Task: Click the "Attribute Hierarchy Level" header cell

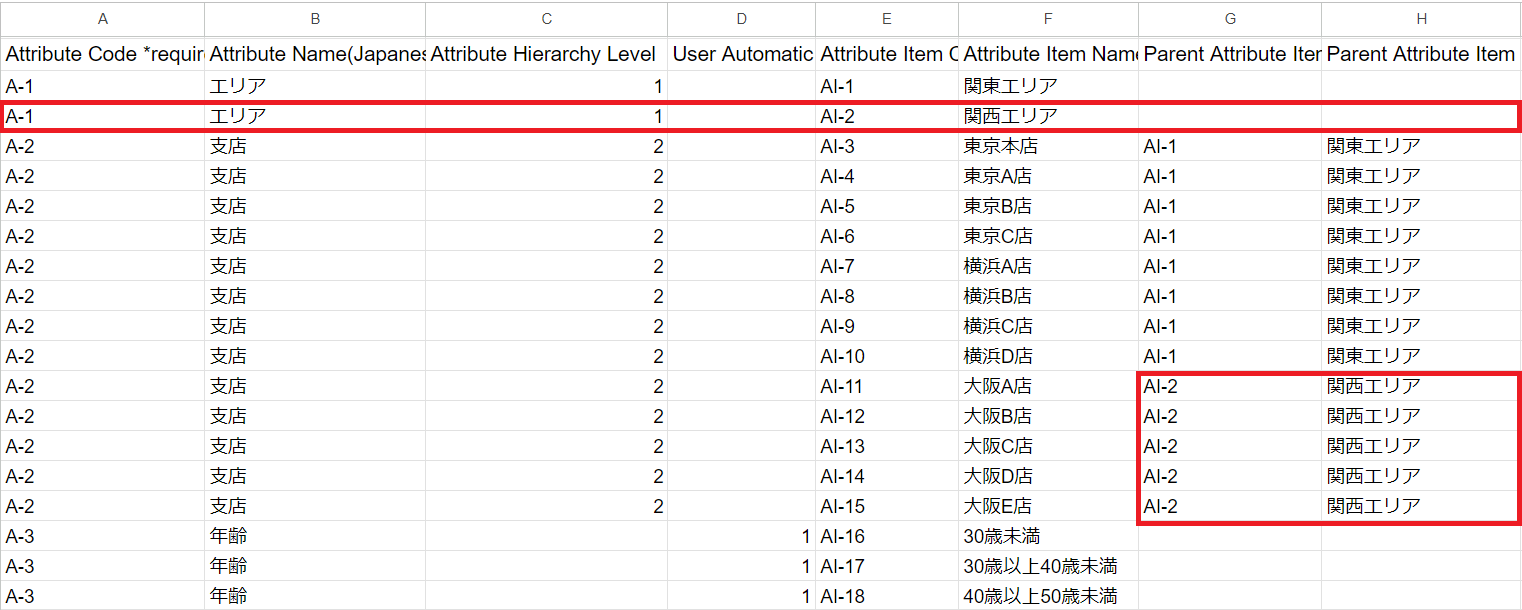Action: coord(546,54)
